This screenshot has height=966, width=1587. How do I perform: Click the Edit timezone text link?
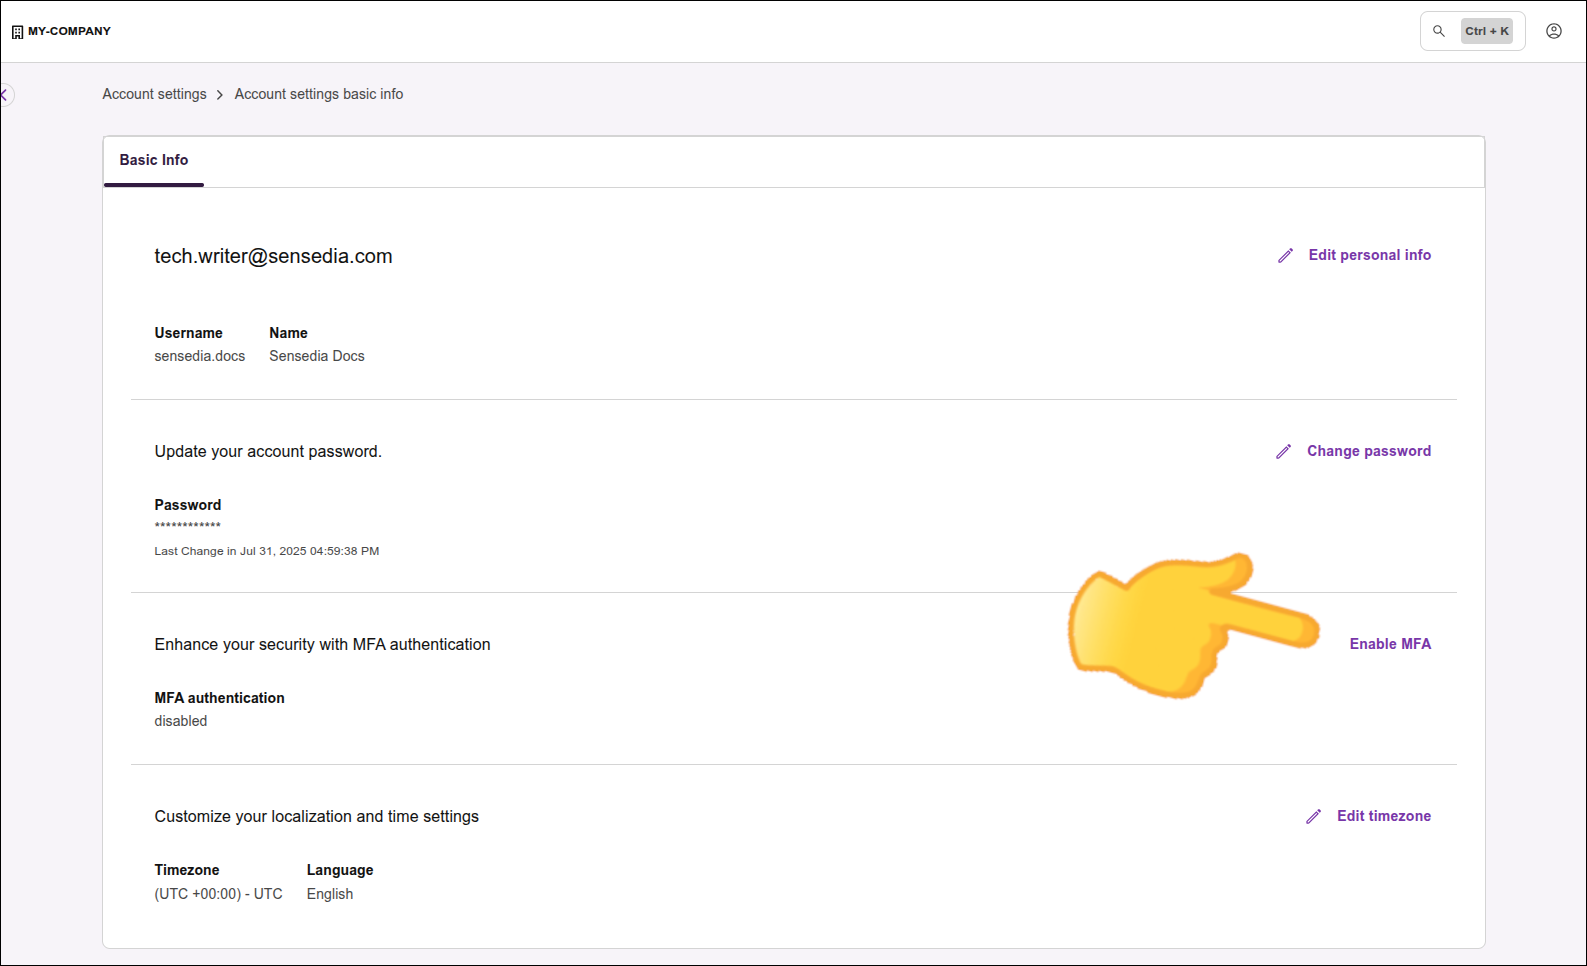click(x=1383, y=816)
